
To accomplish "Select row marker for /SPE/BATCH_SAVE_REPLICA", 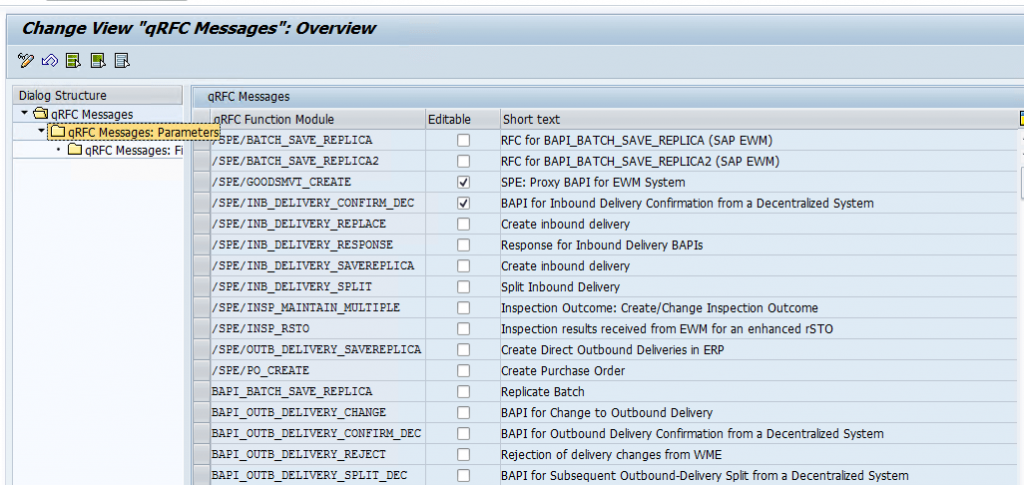I will 201,140.
